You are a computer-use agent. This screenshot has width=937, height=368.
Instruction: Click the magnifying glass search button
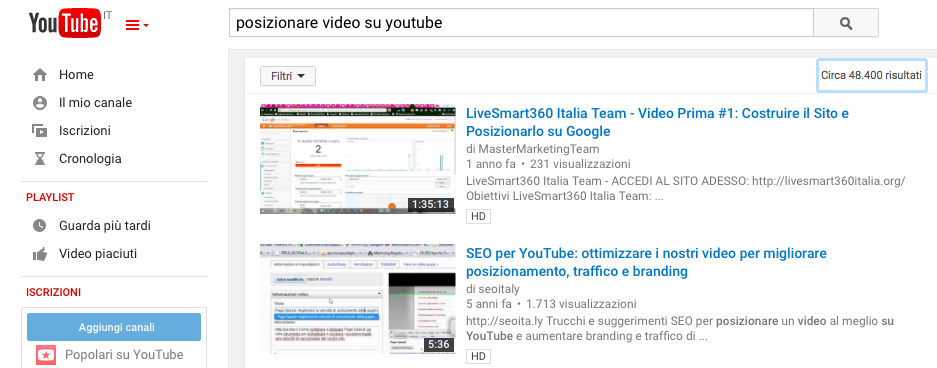point(846,23)
